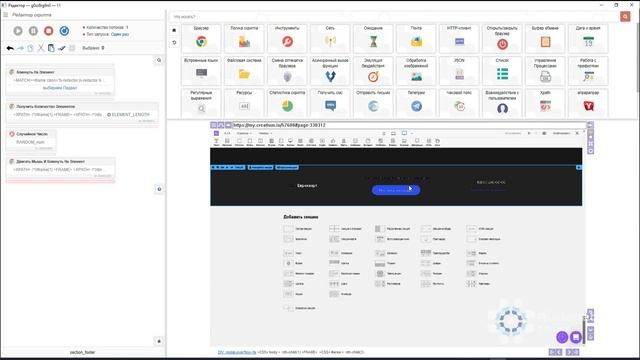Image resolution: width=640 pixels, height=360 pixels.
Task: Open the Список list module
Action: click(502, 71)
